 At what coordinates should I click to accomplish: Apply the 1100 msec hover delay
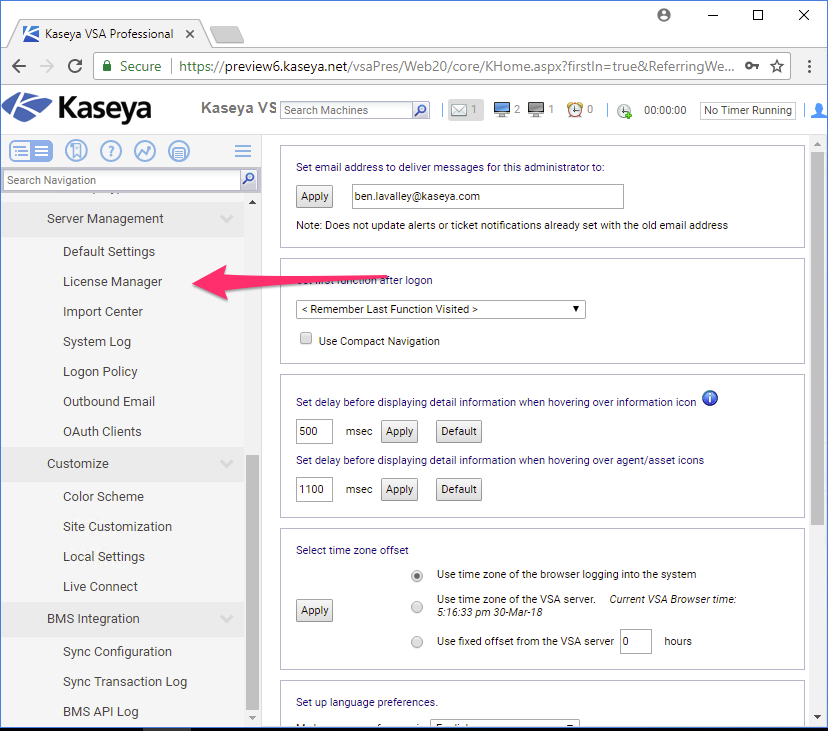(399, 490)
